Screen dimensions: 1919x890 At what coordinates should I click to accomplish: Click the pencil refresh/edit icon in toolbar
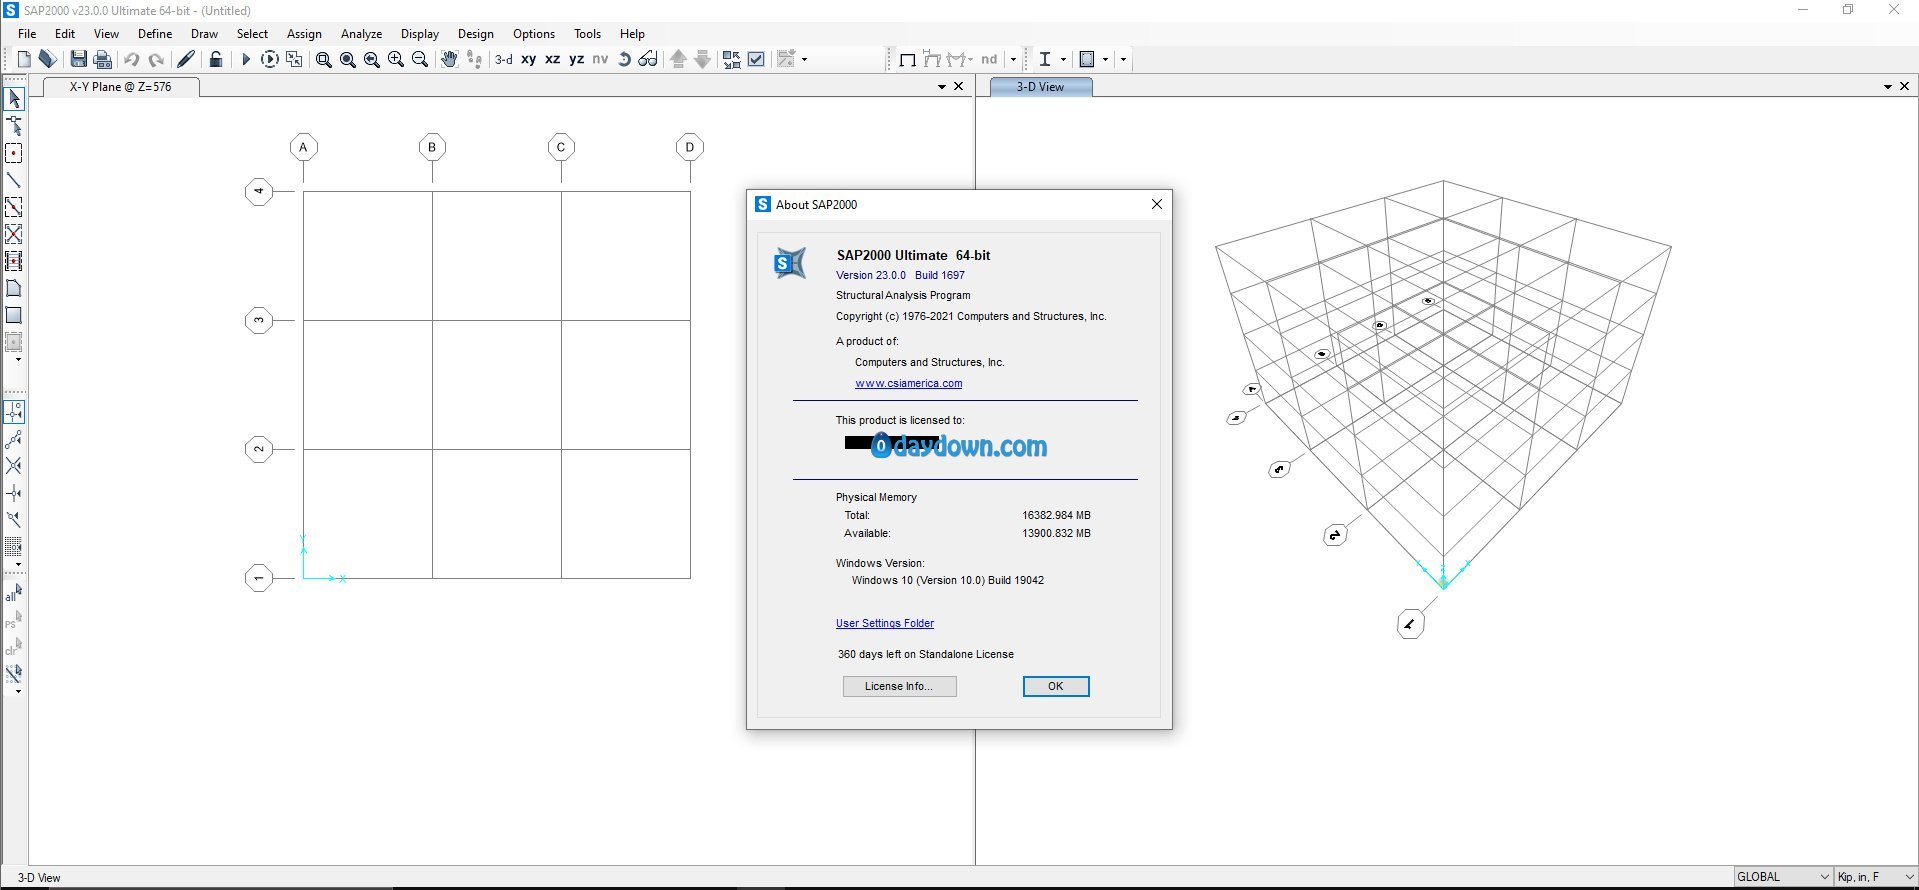pyautogui.click(x=186, y=60)
